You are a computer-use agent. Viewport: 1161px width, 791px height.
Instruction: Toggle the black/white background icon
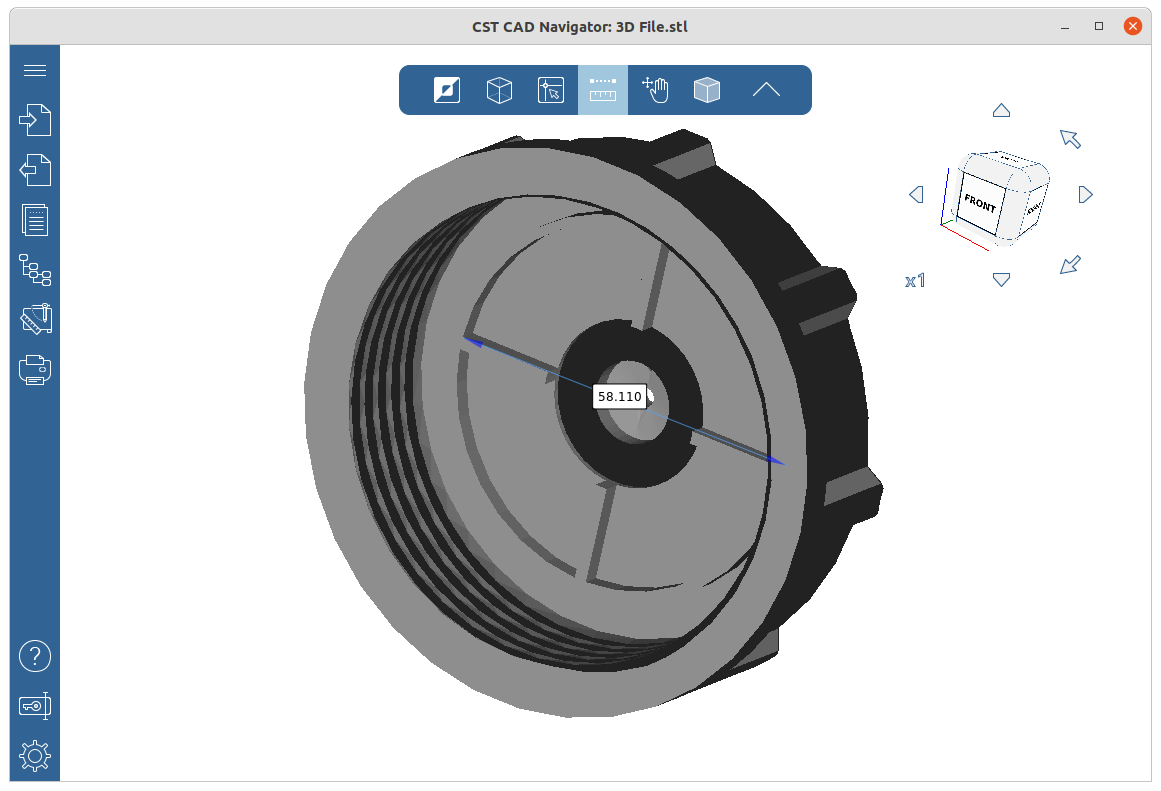447,90
